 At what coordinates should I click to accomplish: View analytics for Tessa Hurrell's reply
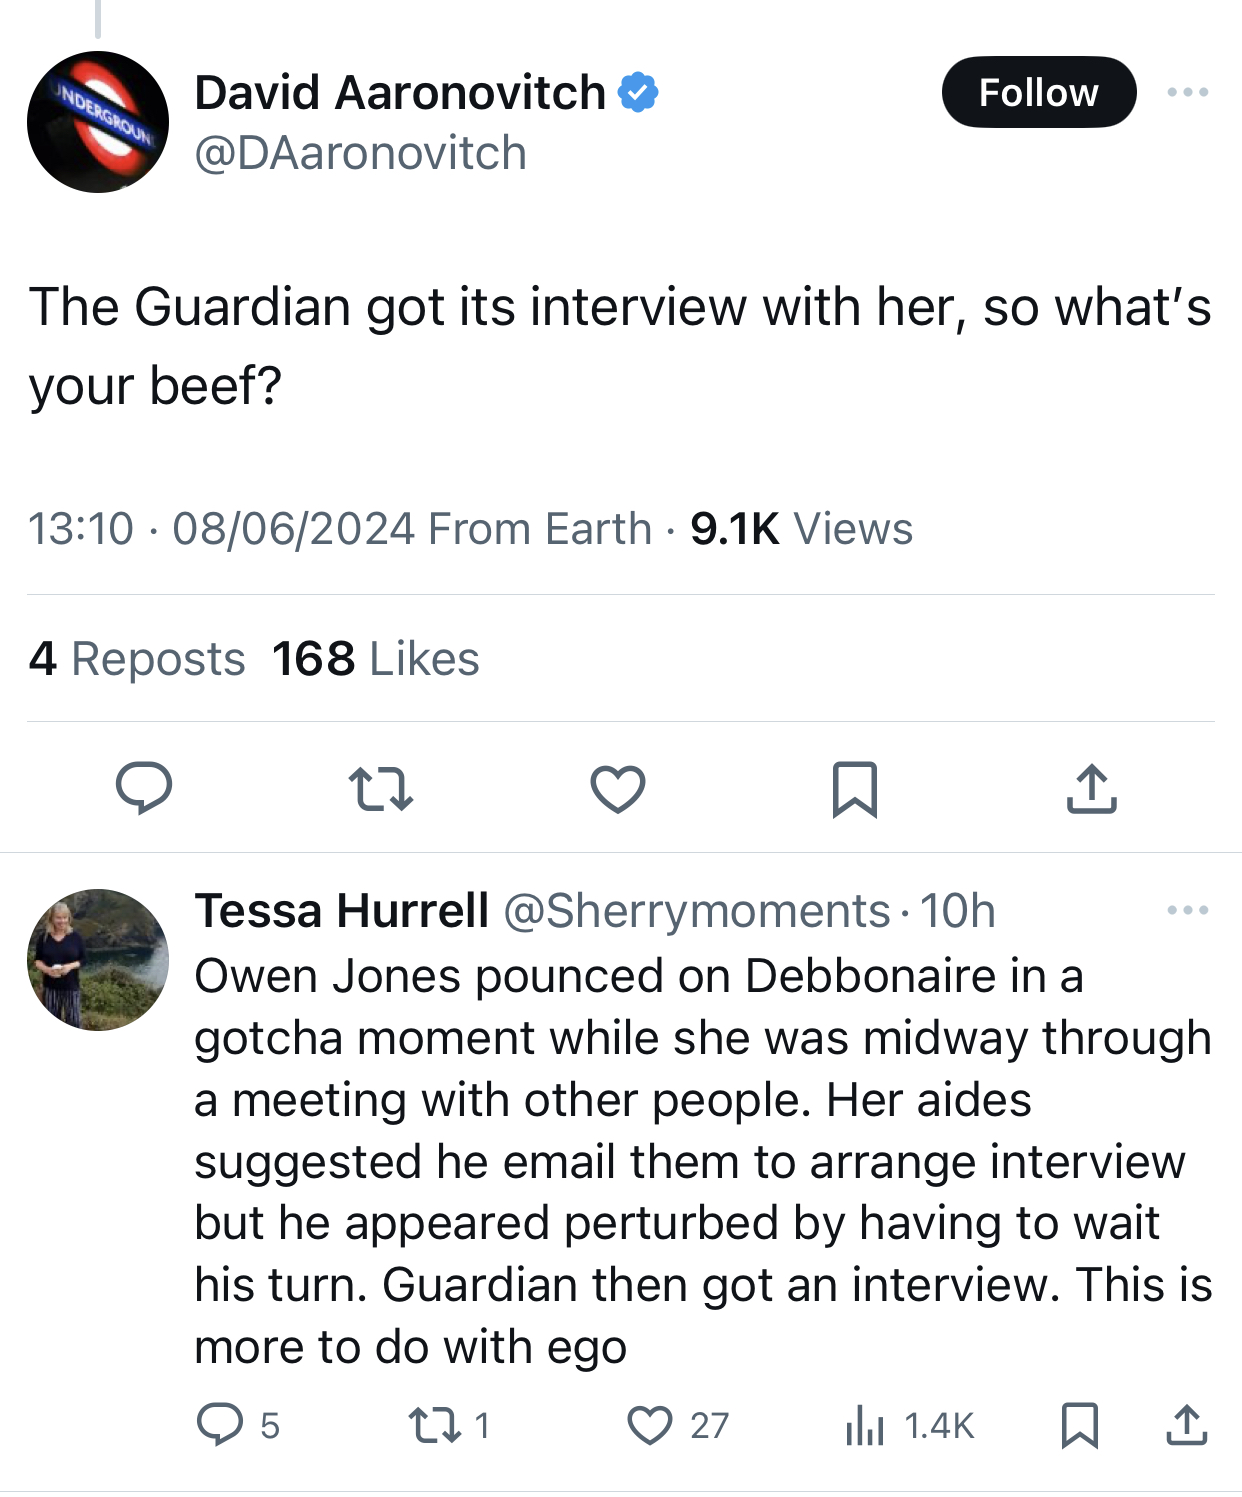pos(866,1425)
